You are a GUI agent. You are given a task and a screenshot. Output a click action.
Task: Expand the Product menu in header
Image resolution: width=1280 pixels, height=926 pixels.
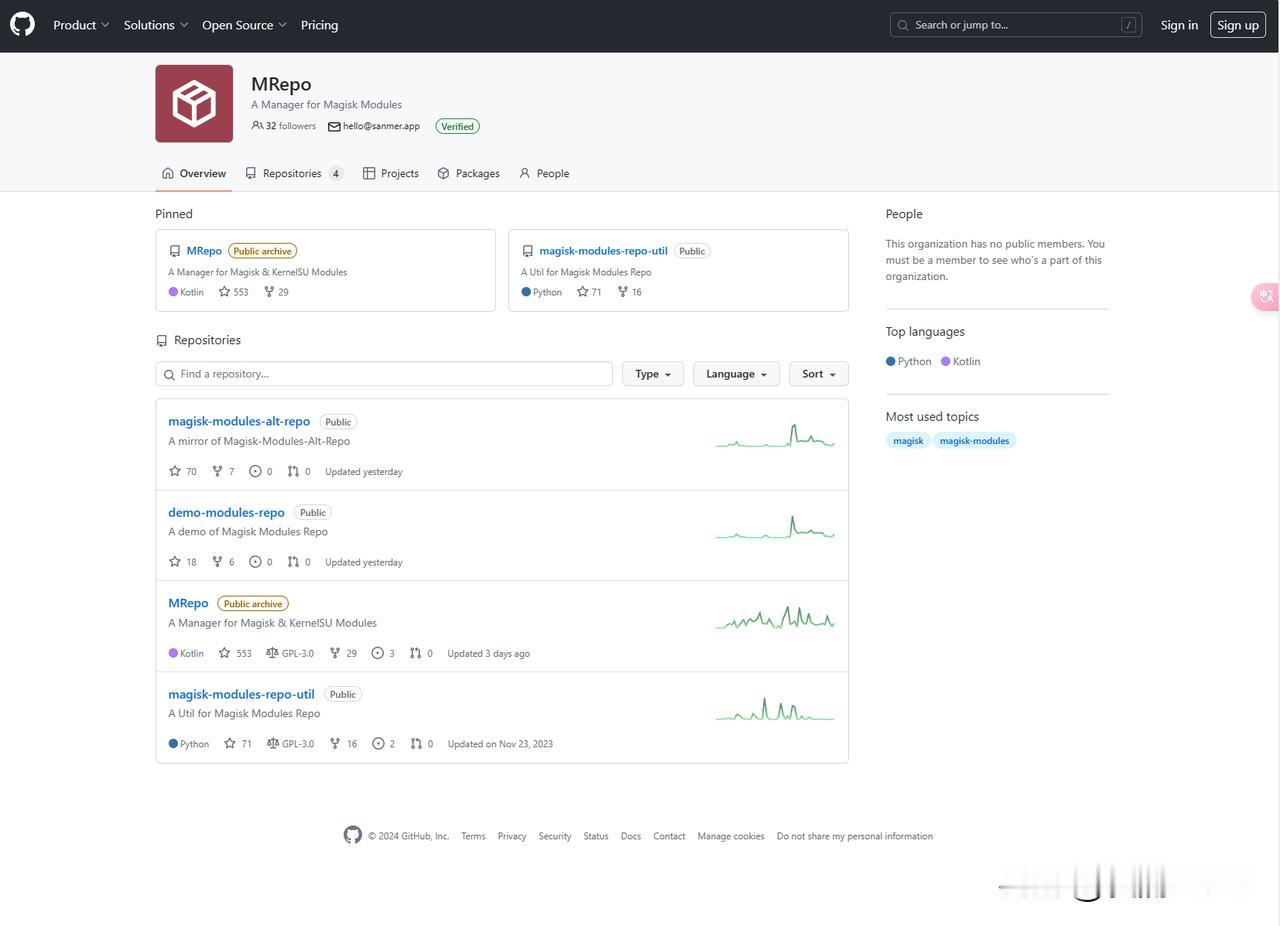[81, 25]
